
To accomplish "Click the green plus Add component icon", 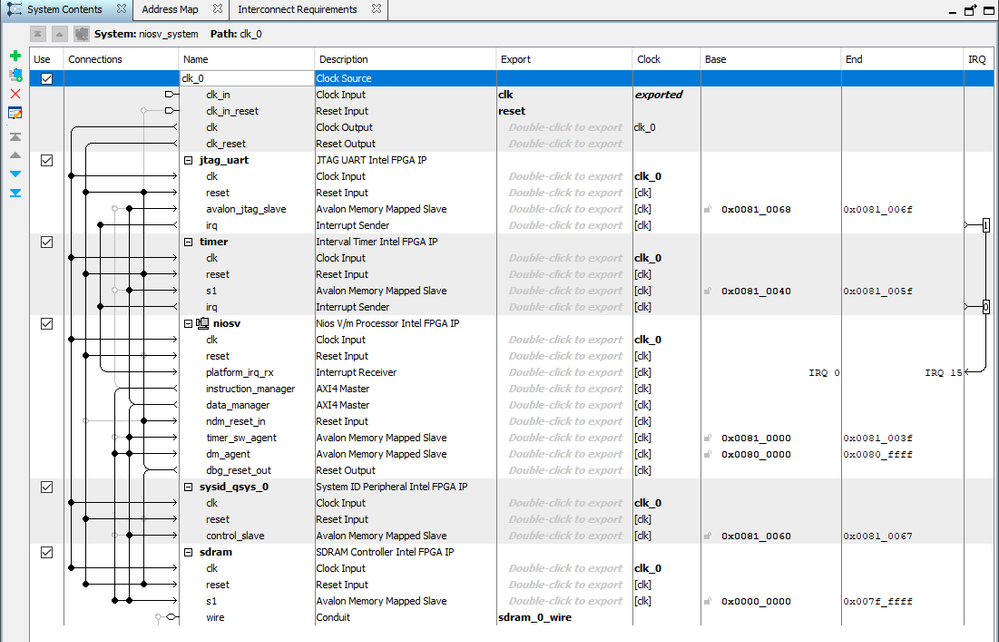I will point(15,57).
